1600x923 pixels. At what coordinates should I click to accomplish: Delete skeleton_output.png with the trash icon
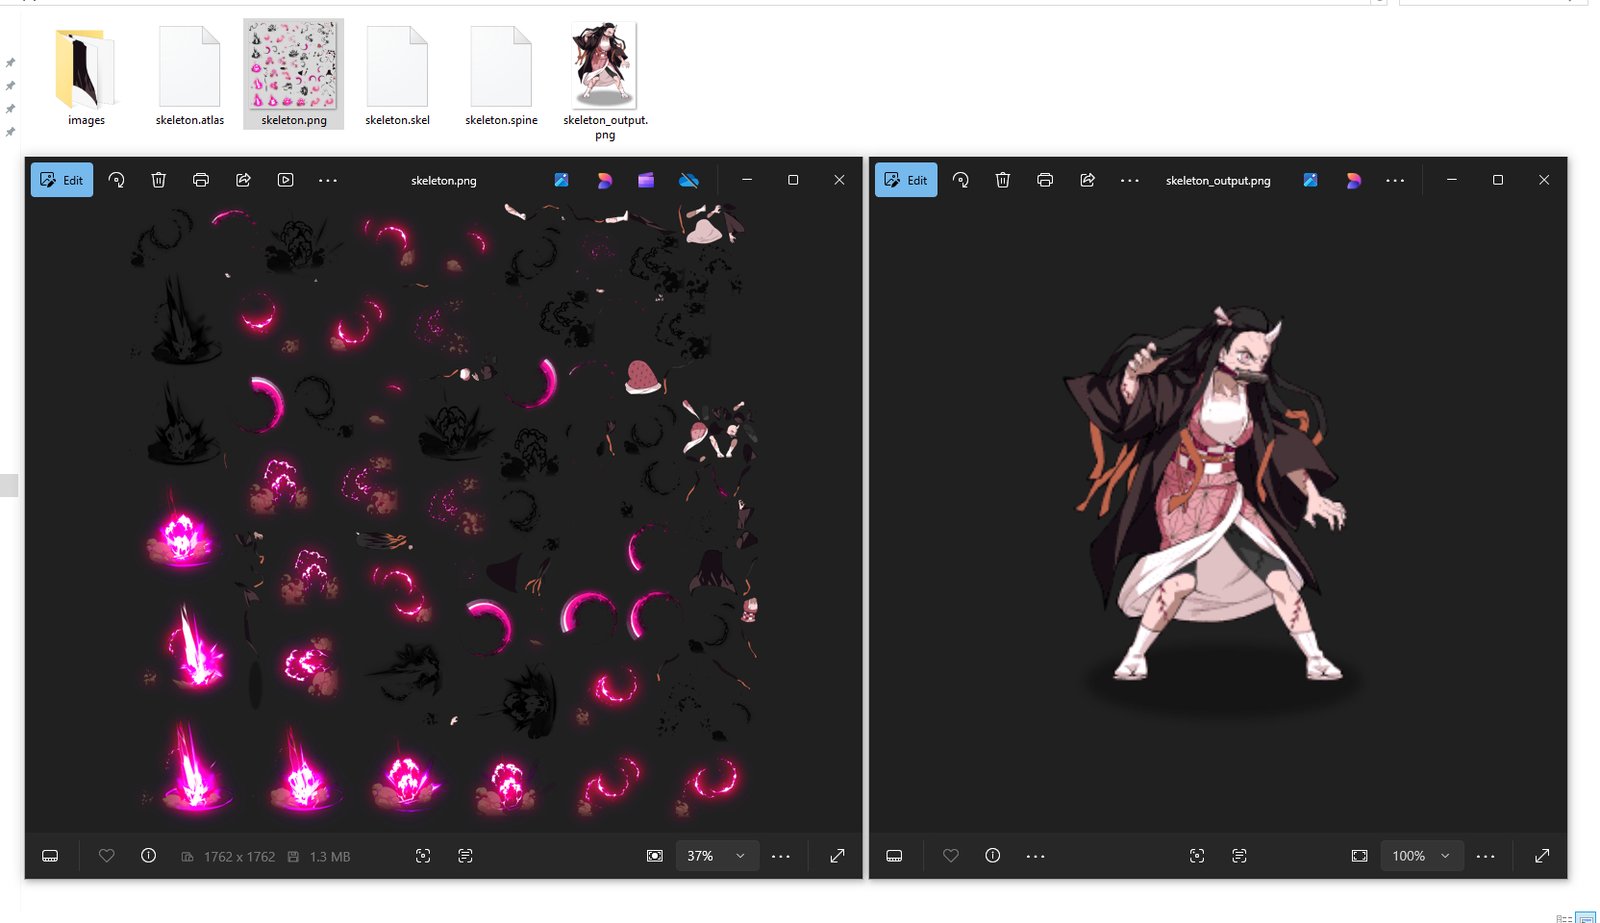coord(1003,180)
